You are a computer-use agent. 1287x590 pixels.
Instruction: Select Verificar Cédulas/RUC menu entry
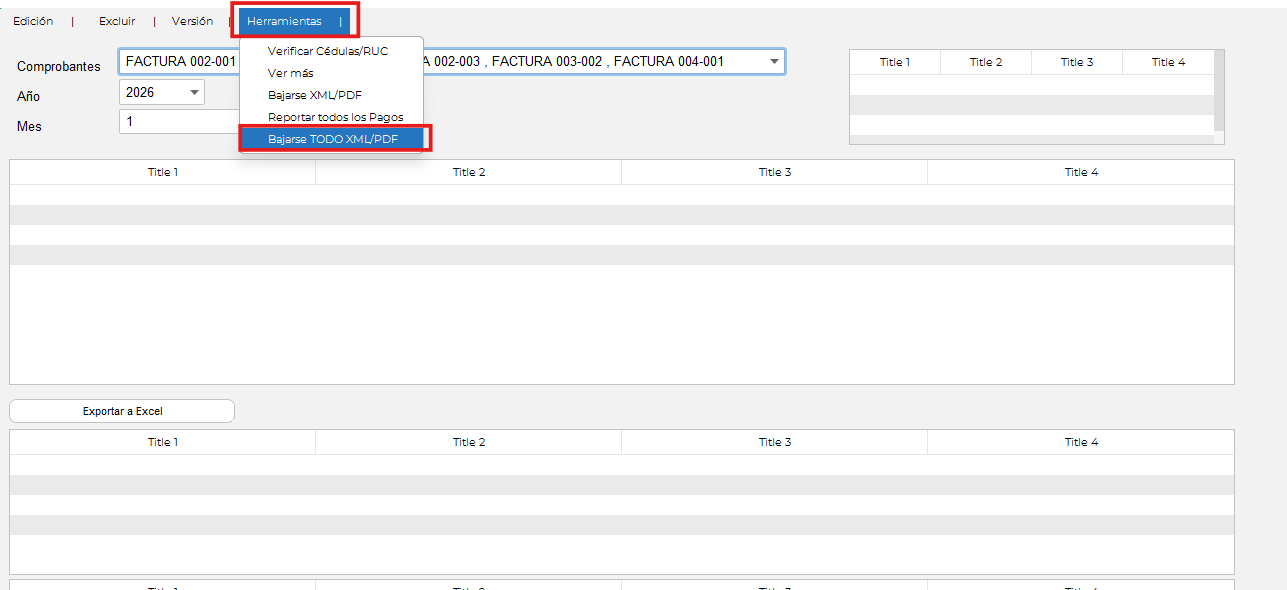pos(327,51)
